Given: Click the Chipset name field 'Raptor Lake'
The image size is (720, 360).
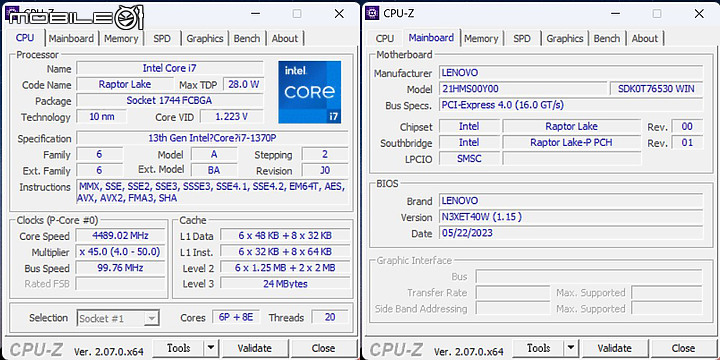Looking at the screenshot, I should pyautogui.click(x=572, y=126).
